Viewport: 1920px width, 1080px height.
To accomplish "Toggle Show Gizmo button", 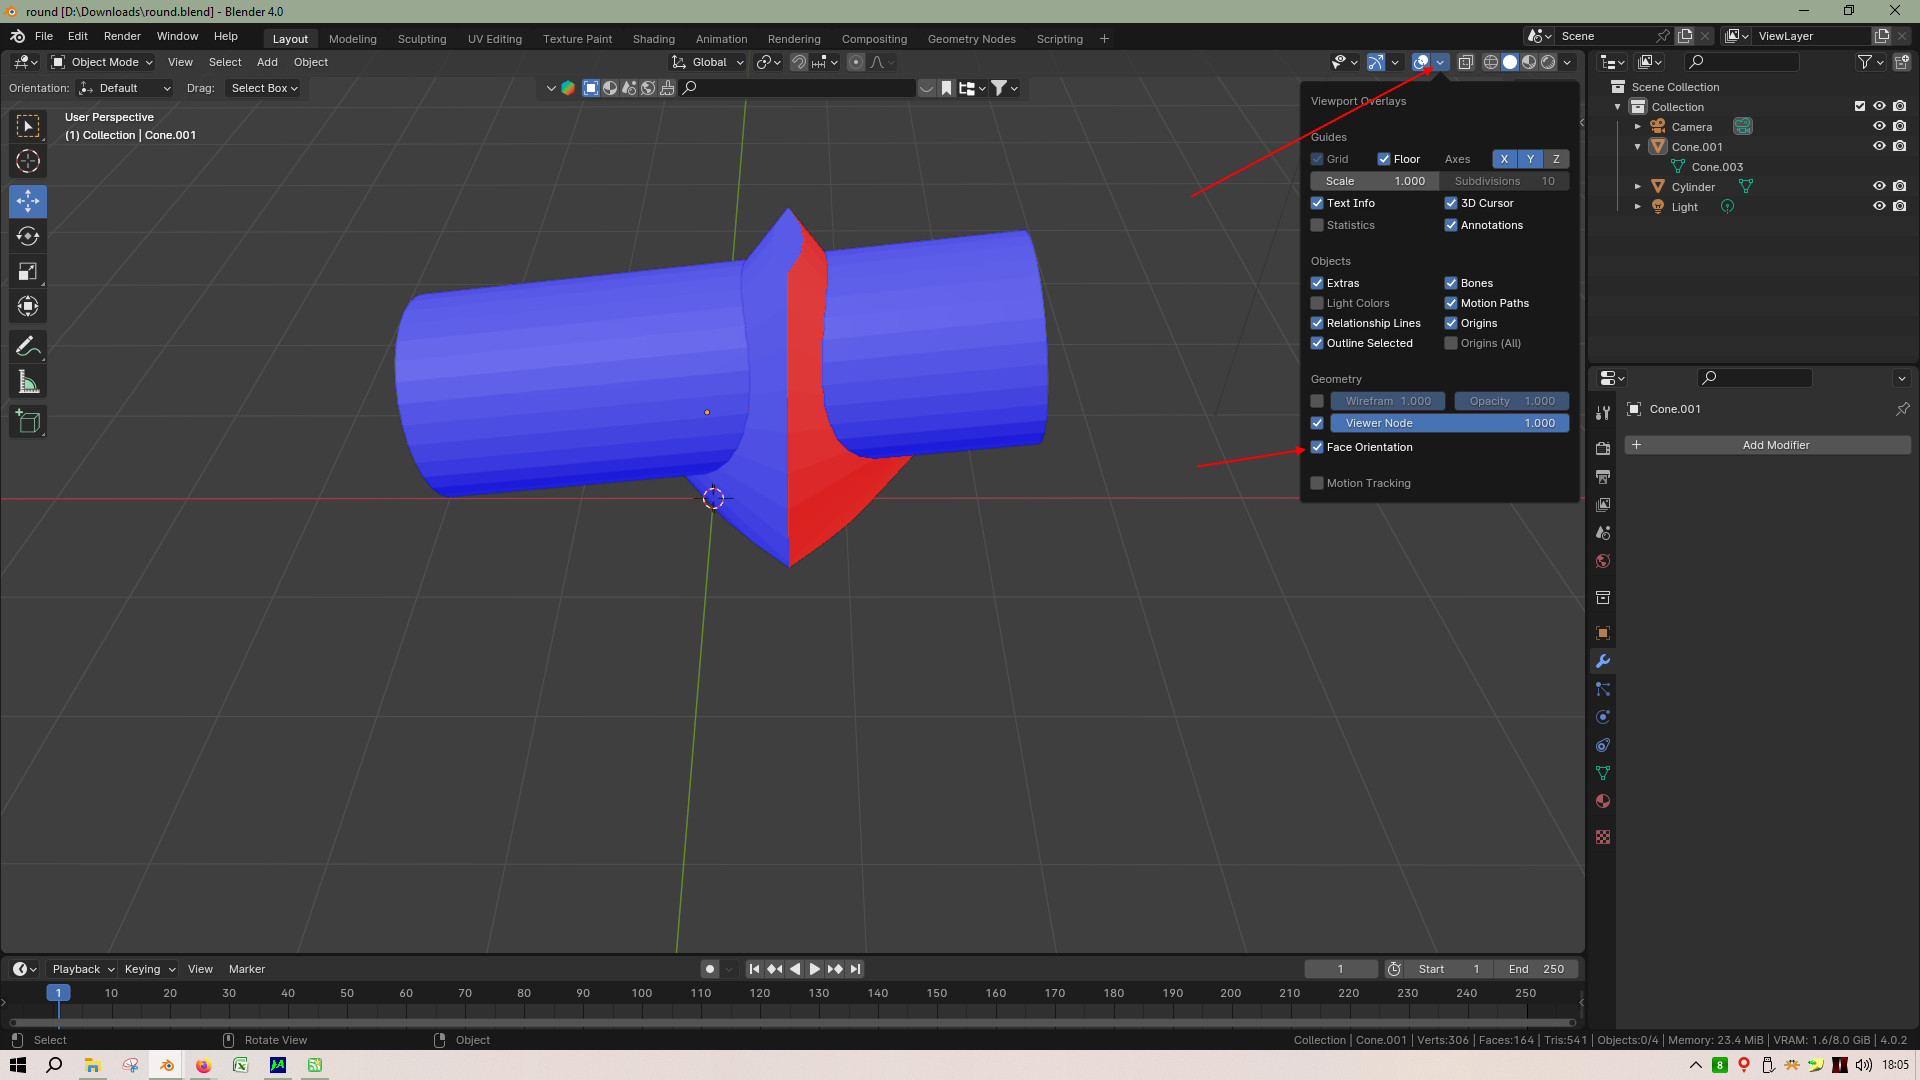I will point(1376,62).
